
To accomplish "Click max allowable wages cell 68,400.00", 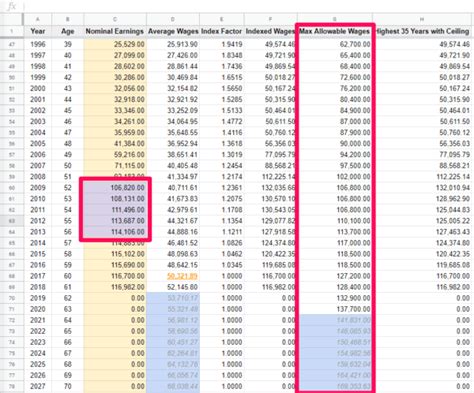I will pos(335,66).
